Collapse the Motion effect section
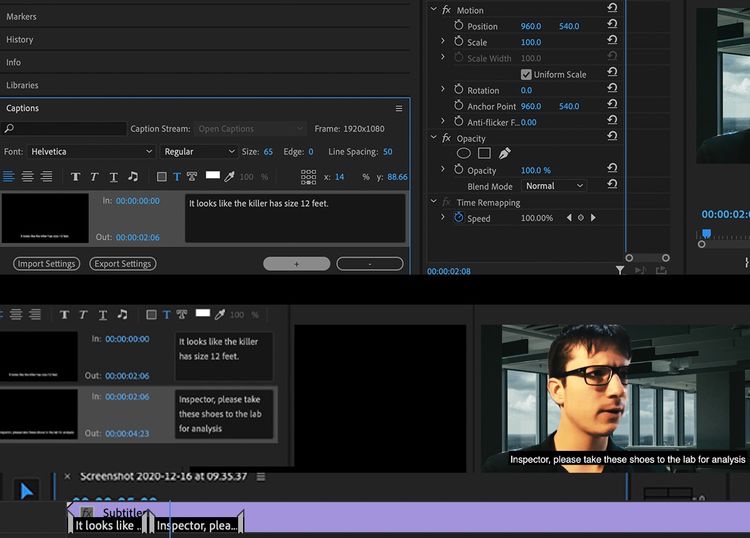 click(x=434, y=10)
